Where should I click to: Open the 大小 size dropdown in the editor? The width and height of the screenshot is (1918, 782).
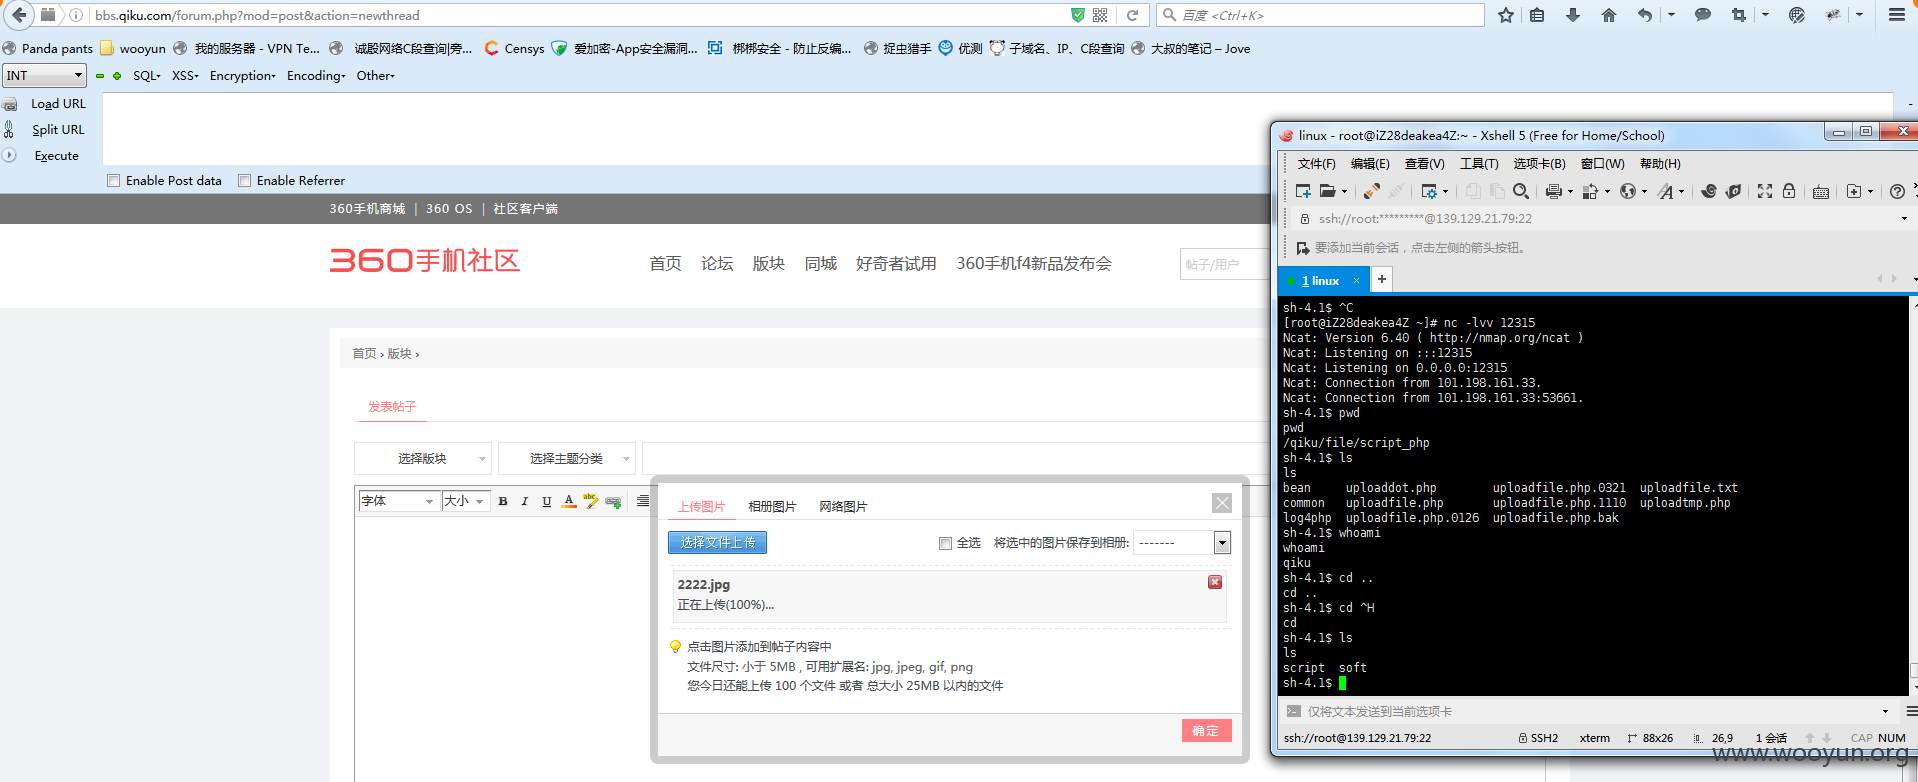465,501
